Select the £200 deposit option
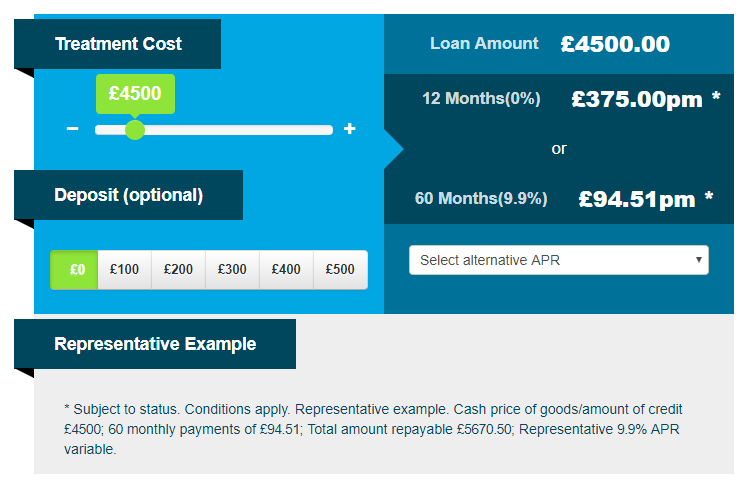The width and height of the screenshot is (754, 488). (x=178, y=269)
